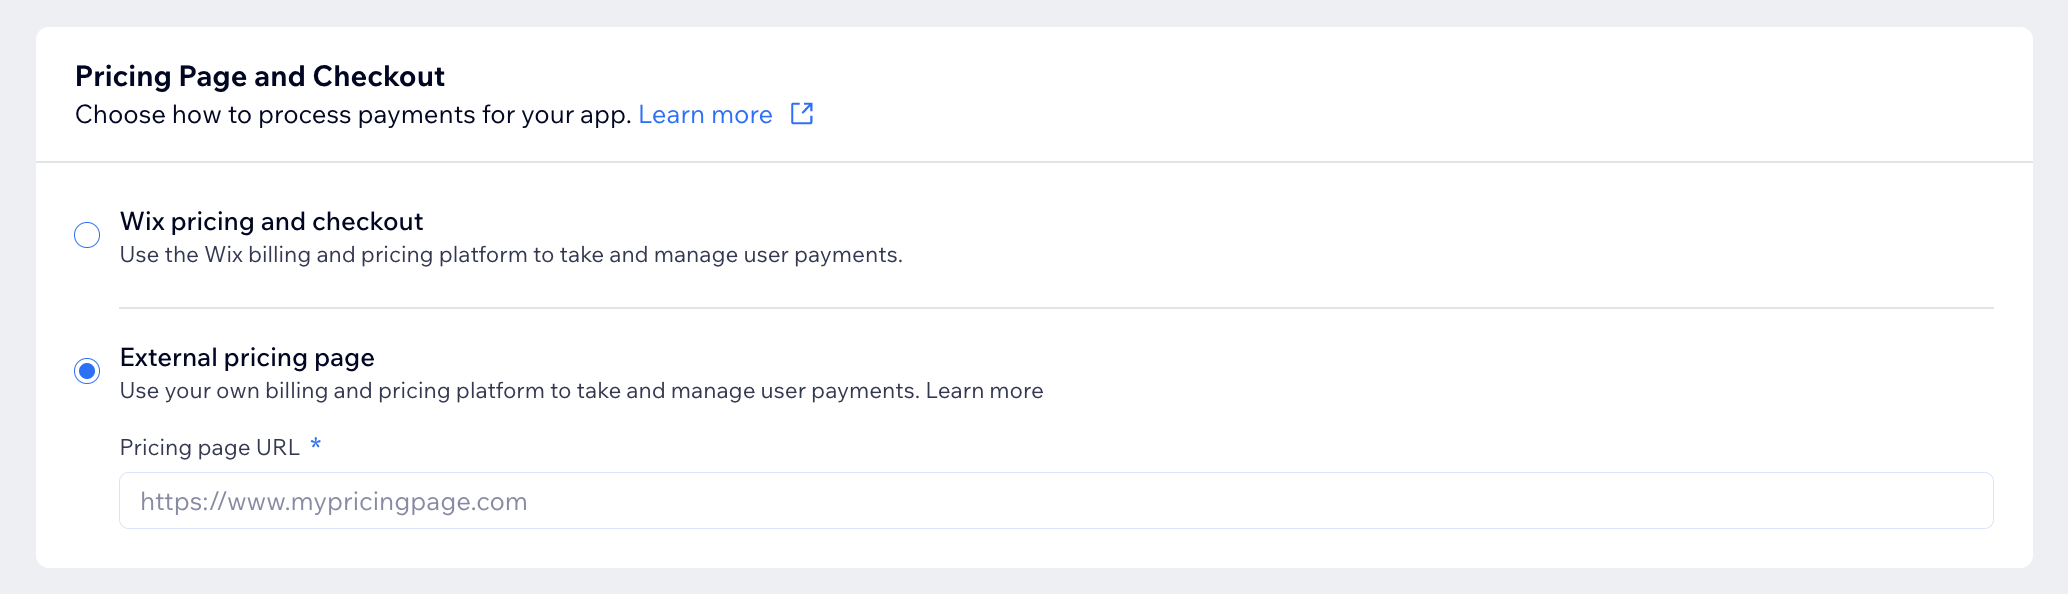
Task: Focus the Pricing page URL input field
Action: pos(1056,501)
